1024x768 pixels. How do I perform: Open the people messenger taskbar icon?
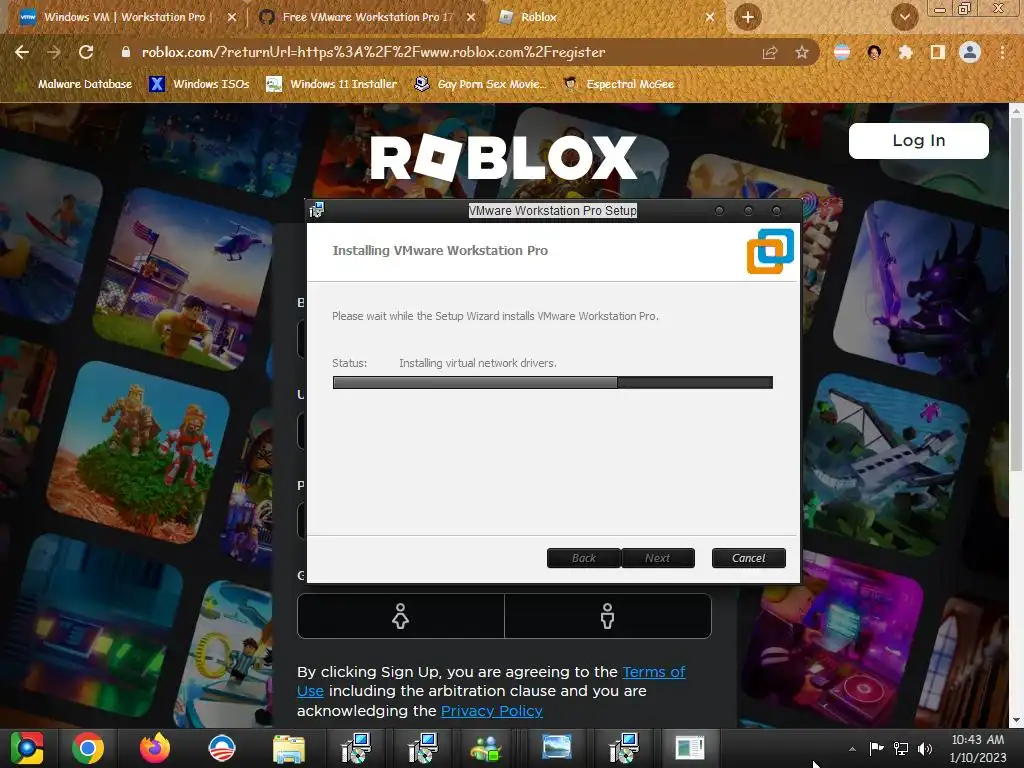(x=487, y=748)
